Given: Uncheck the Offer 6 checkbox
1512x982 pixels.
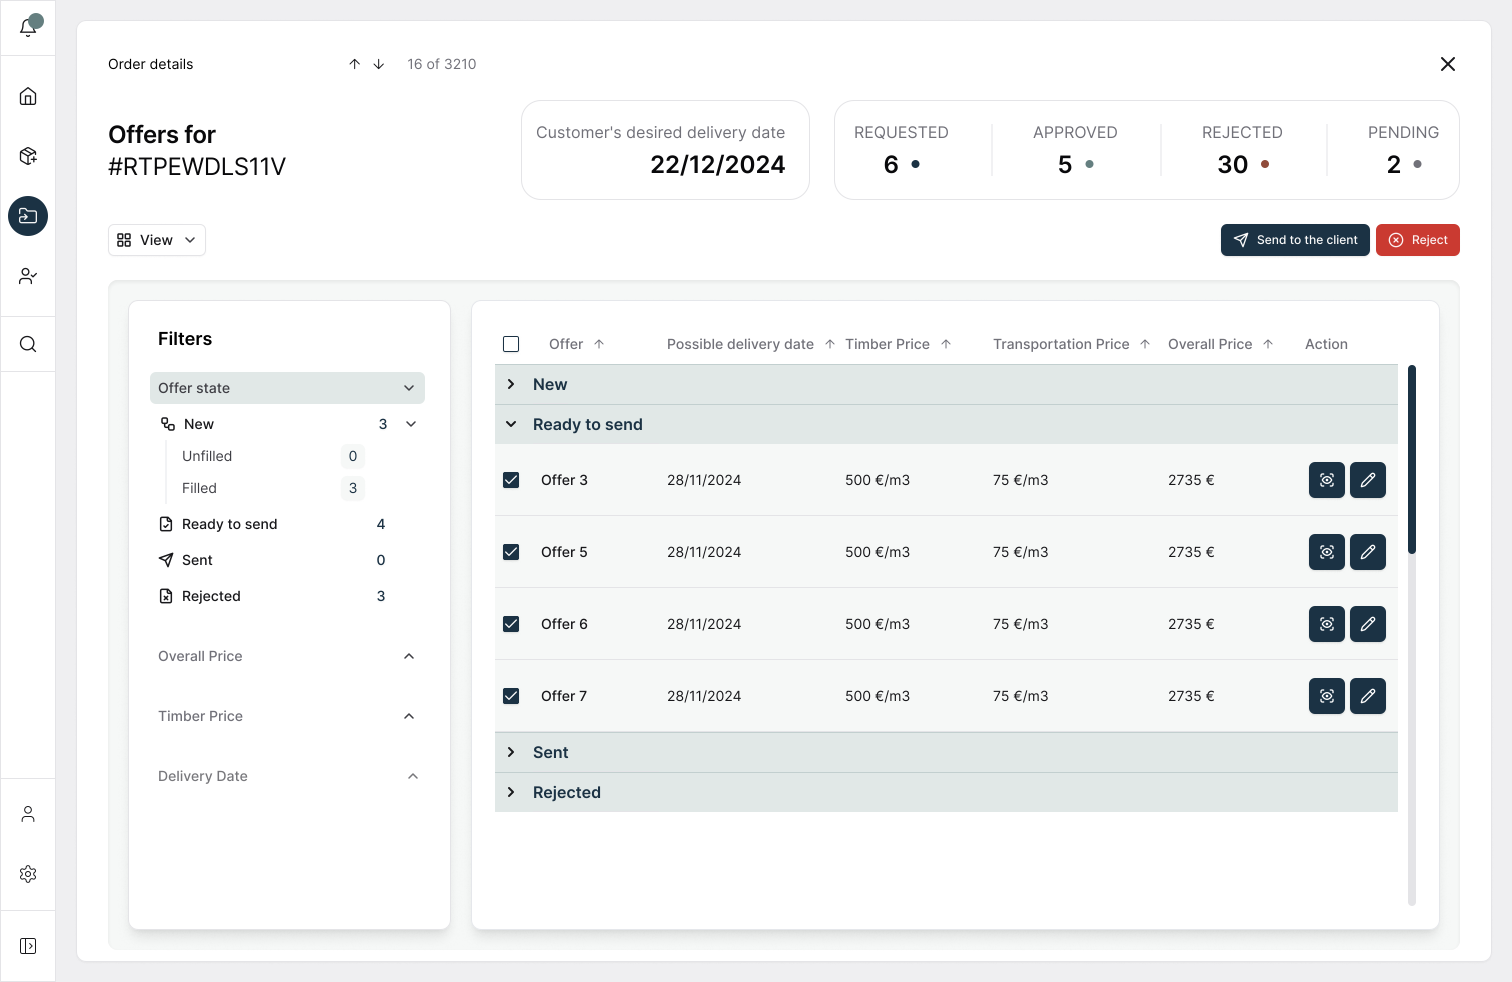Looking at the screenshot, I should pyautogui.click(x=511, y=624).
